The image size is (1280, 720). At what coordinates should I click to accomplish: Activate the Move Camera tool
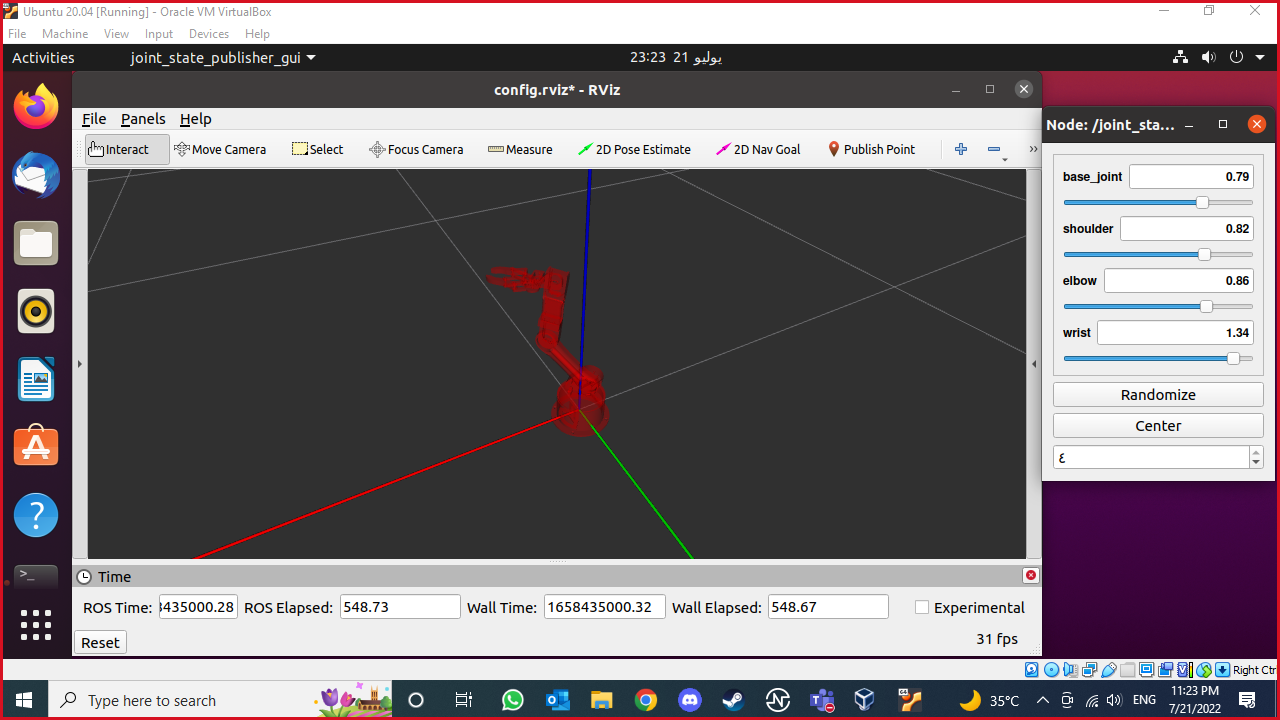click(220, 149)
